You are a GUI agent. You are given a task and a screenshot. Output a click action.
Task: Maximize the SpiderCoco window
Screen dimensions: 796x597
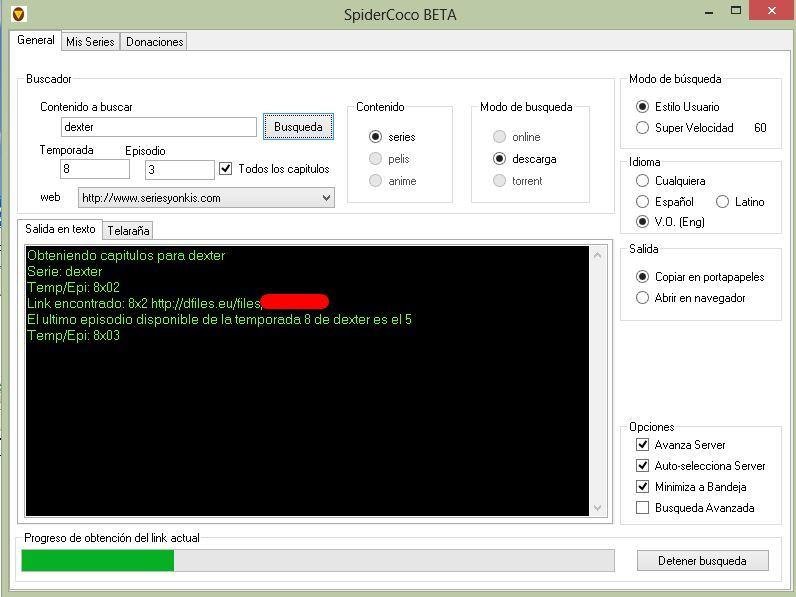tap(736, 10)
